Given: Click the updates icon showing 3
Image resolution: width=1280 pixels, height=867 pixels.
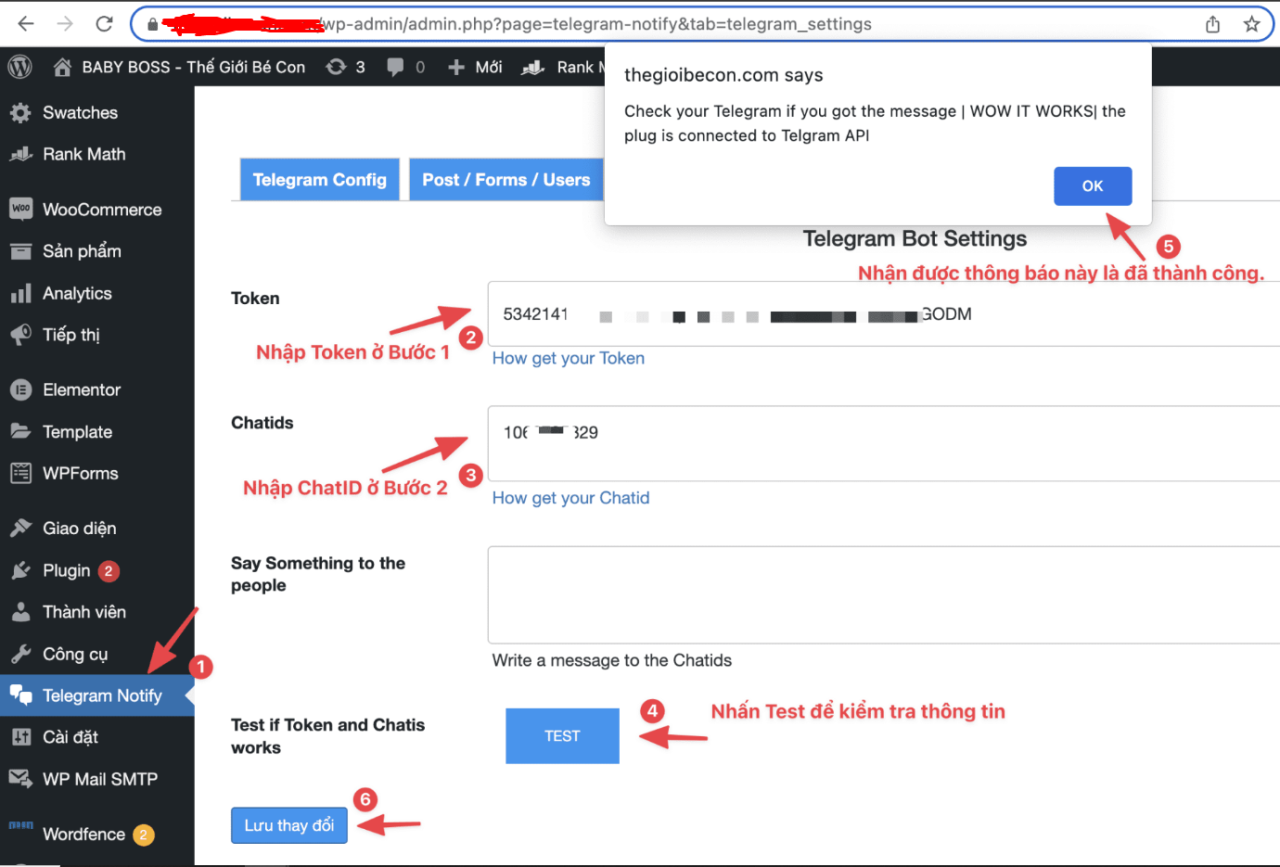Looking at the screenshot, I should pyautogui.click(x=337, y=67).
